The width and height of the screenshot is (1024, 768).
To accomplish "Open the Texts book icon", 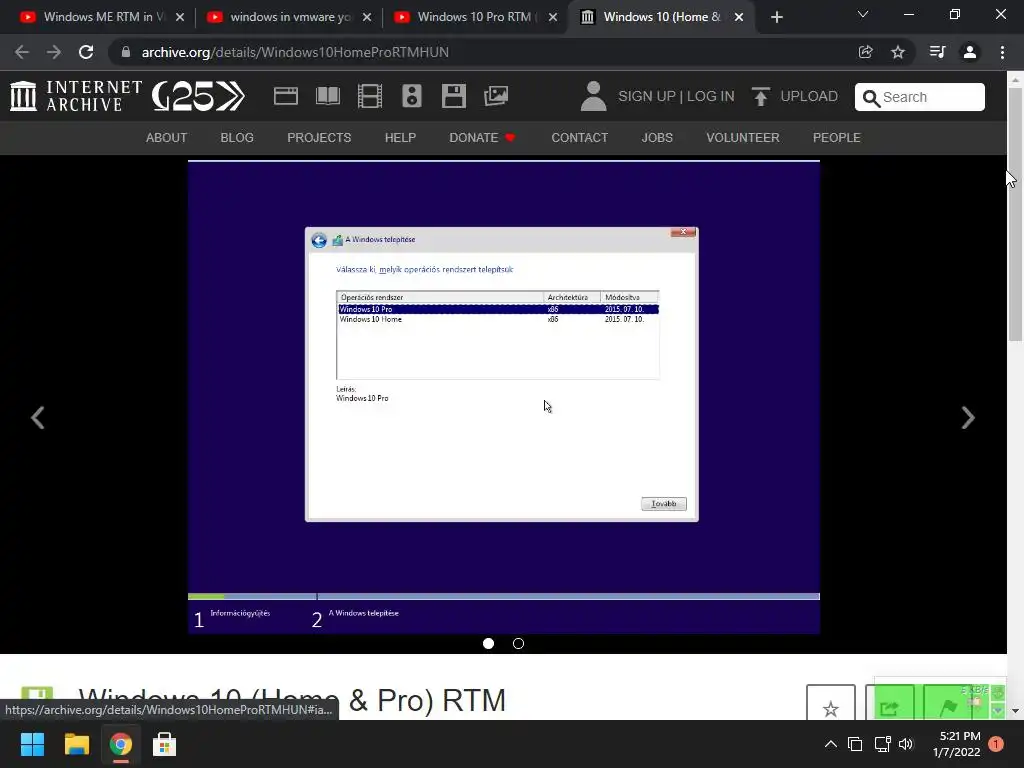I will pyautogui.click(x=327, y=96).
